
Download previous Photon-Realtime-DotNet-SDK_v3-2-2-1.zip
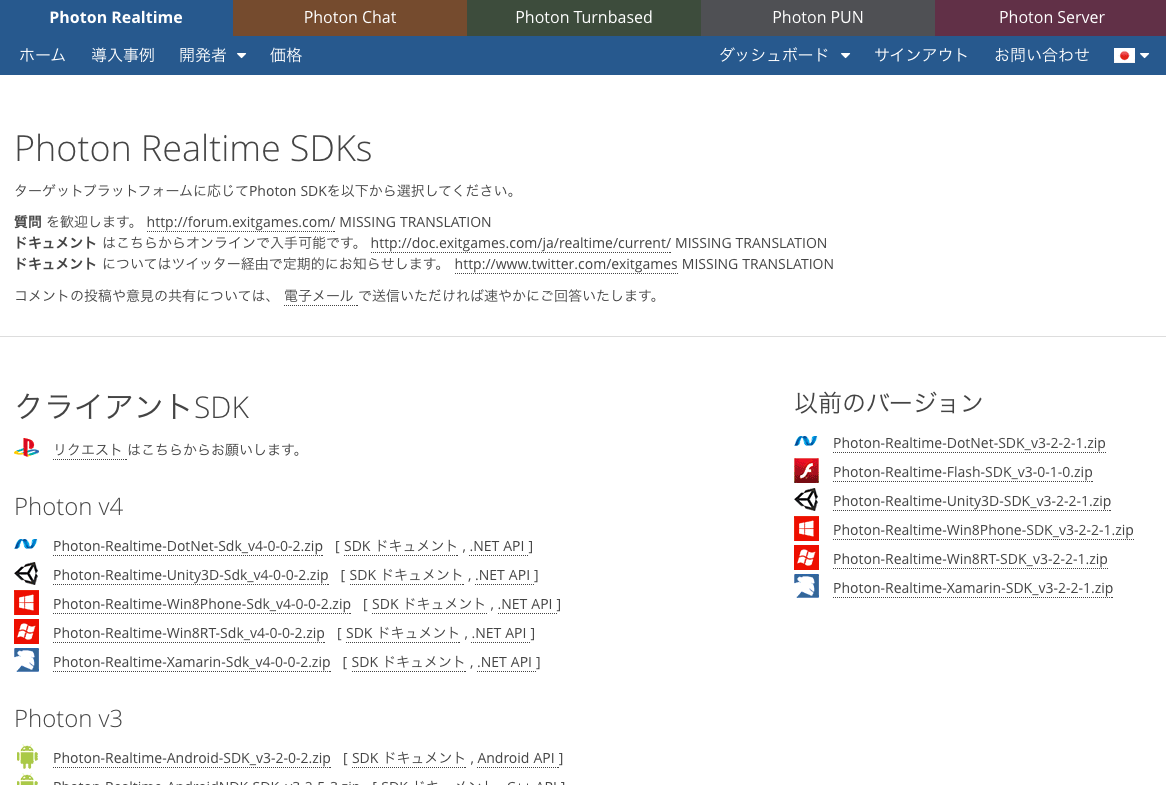(969, 444)
